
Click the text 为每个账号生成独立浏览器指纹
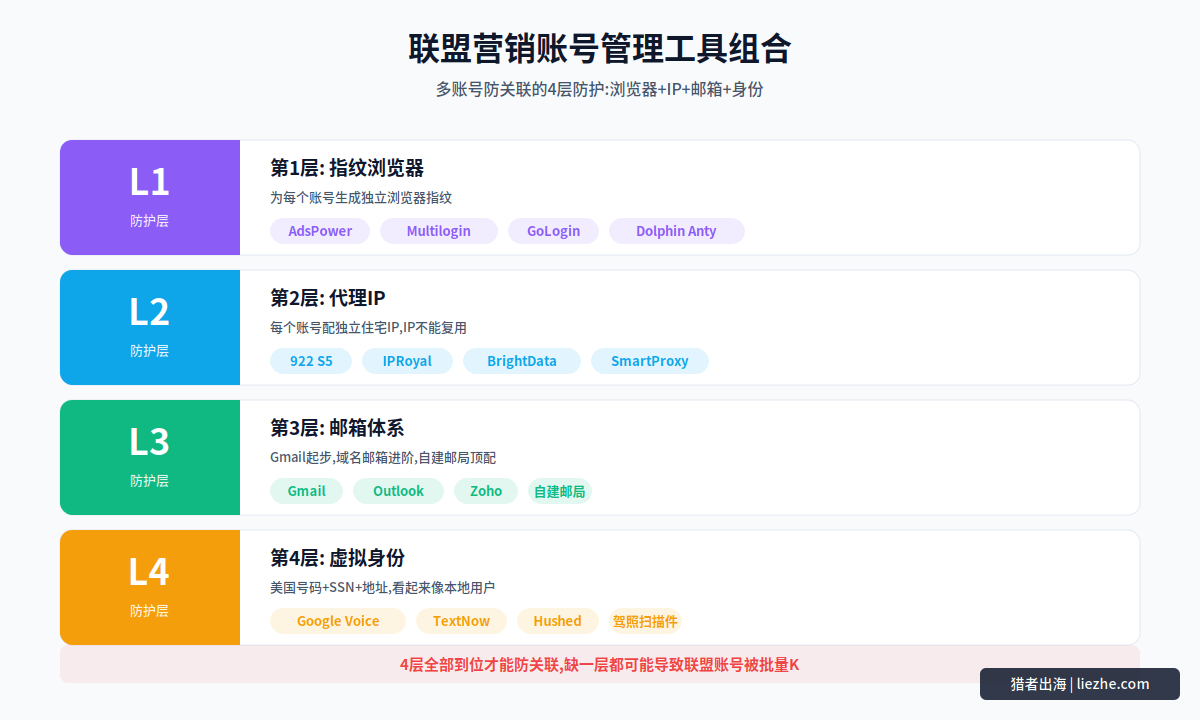[x=361, y=198]
